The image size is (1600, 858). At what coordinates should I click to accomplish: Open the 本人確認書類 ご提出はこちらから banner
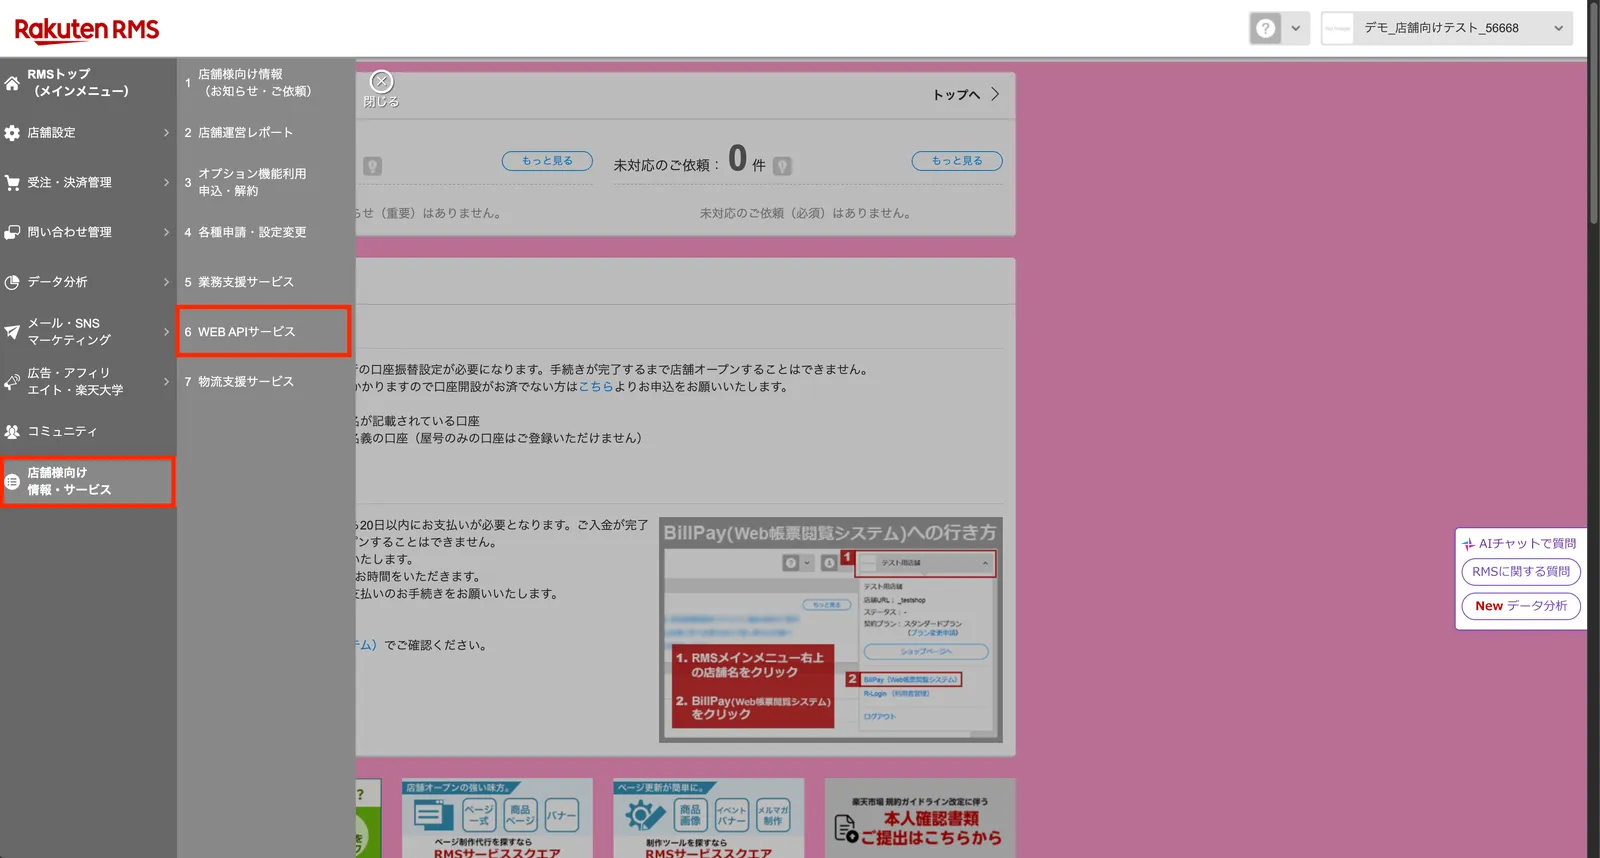pos(920,819)
